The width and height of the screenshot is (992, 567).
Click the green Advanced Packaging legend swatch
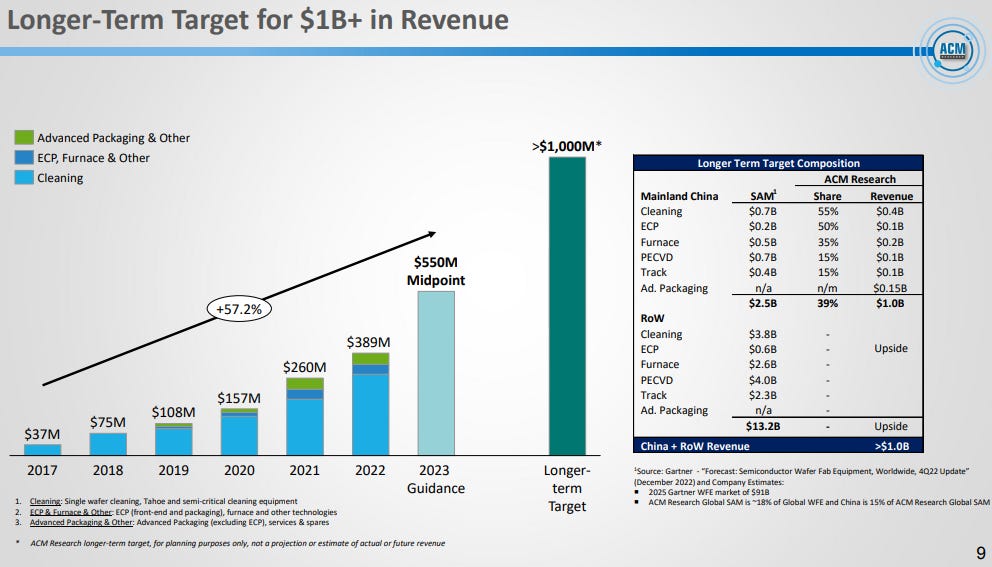(24, 137)
